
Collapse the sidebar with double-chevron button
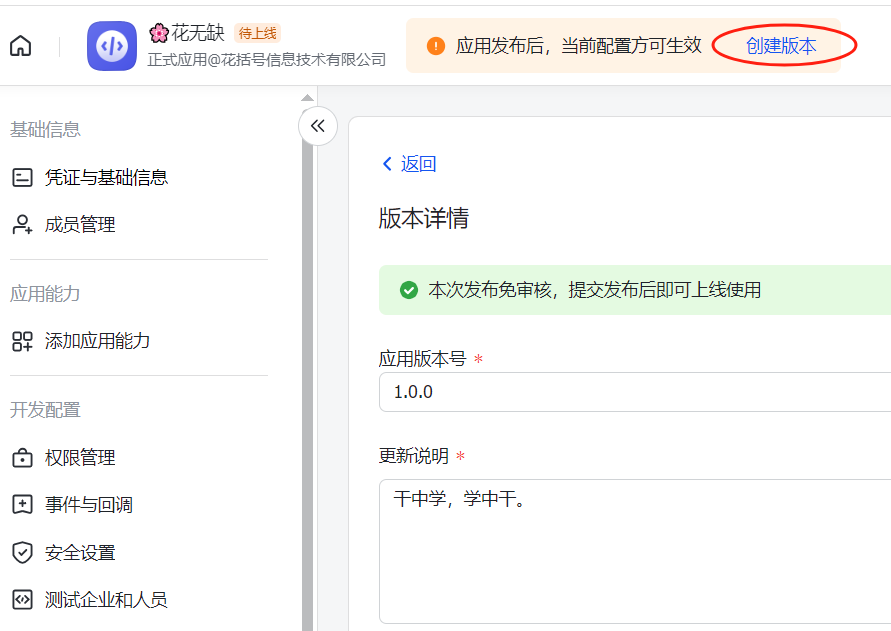tap(318, 126)
